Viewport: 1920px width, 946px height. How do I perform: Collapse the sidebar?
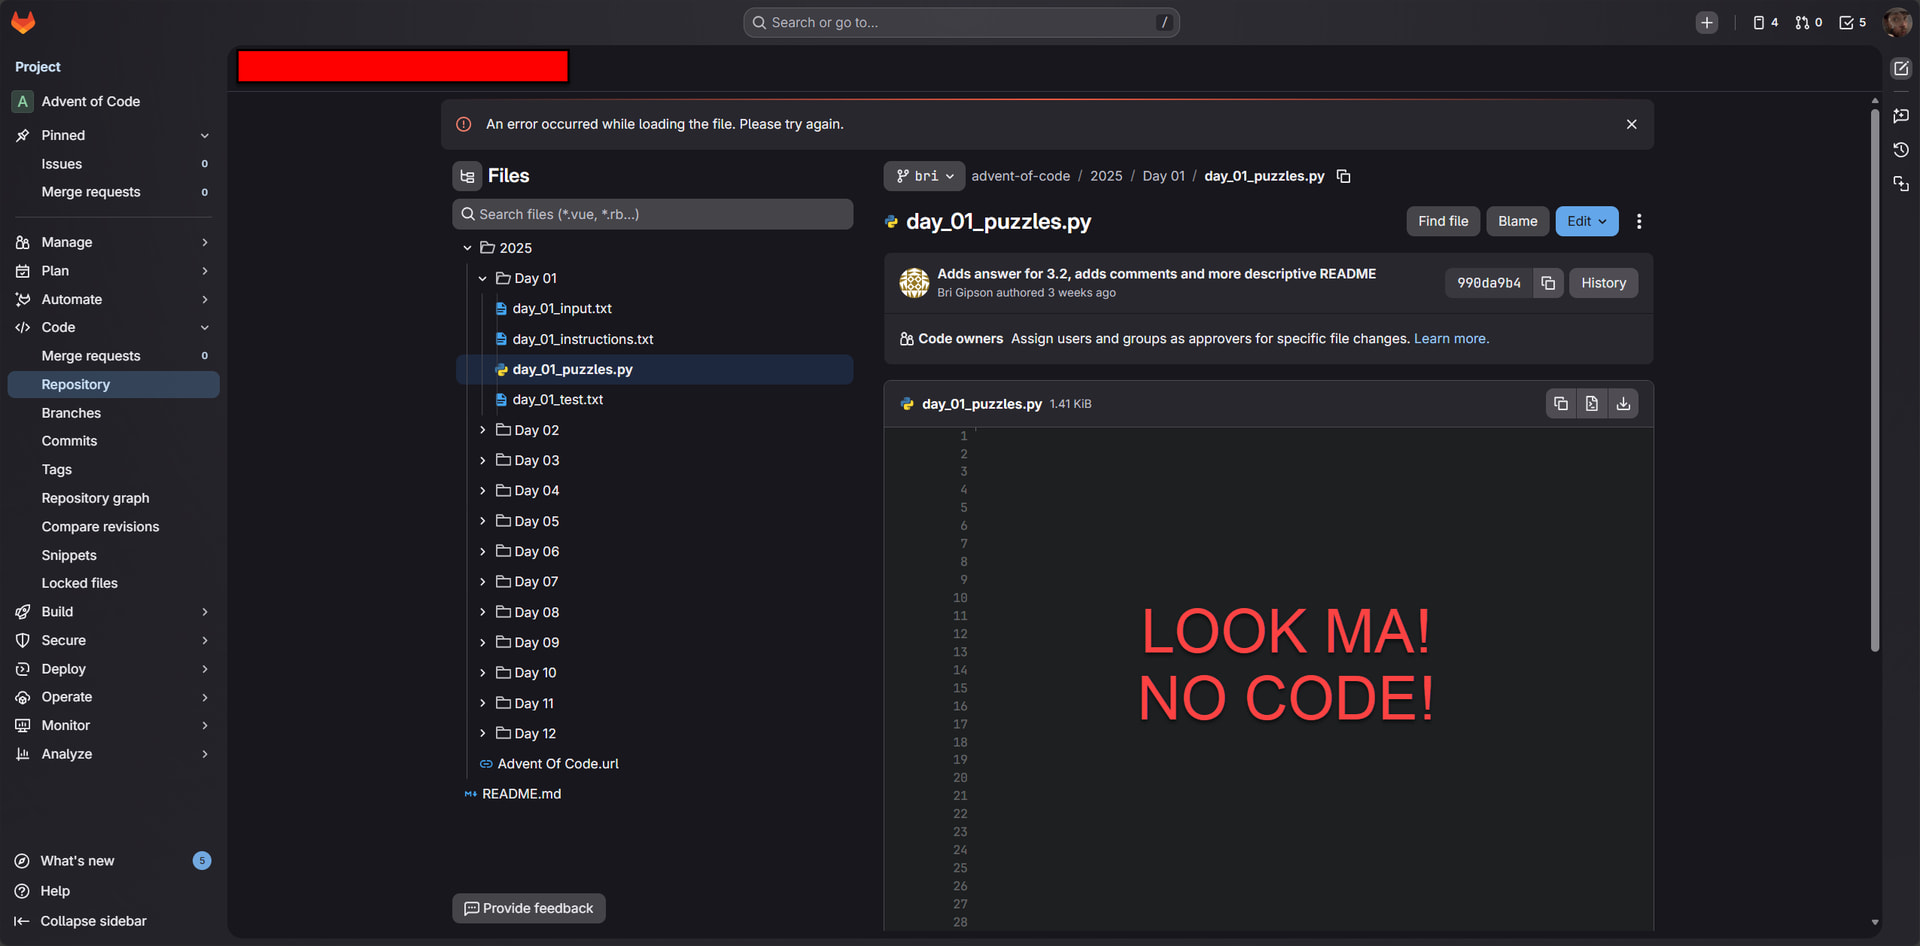[x=112, y=921]
